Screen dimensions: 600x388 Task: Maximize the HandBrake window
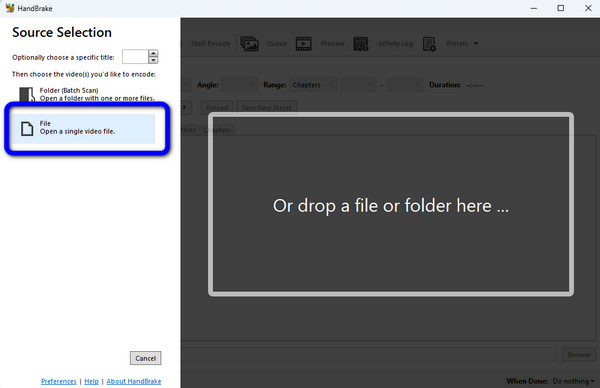(561, 8)
